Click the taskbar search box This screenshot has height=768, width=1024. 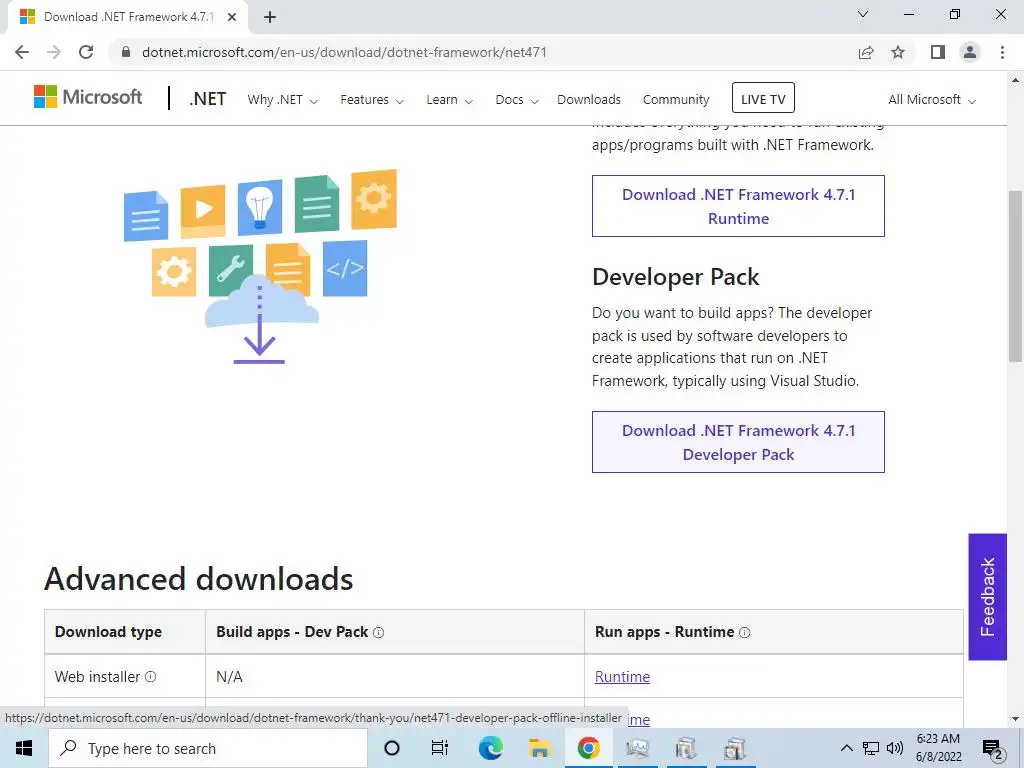(x=208, y=748)
